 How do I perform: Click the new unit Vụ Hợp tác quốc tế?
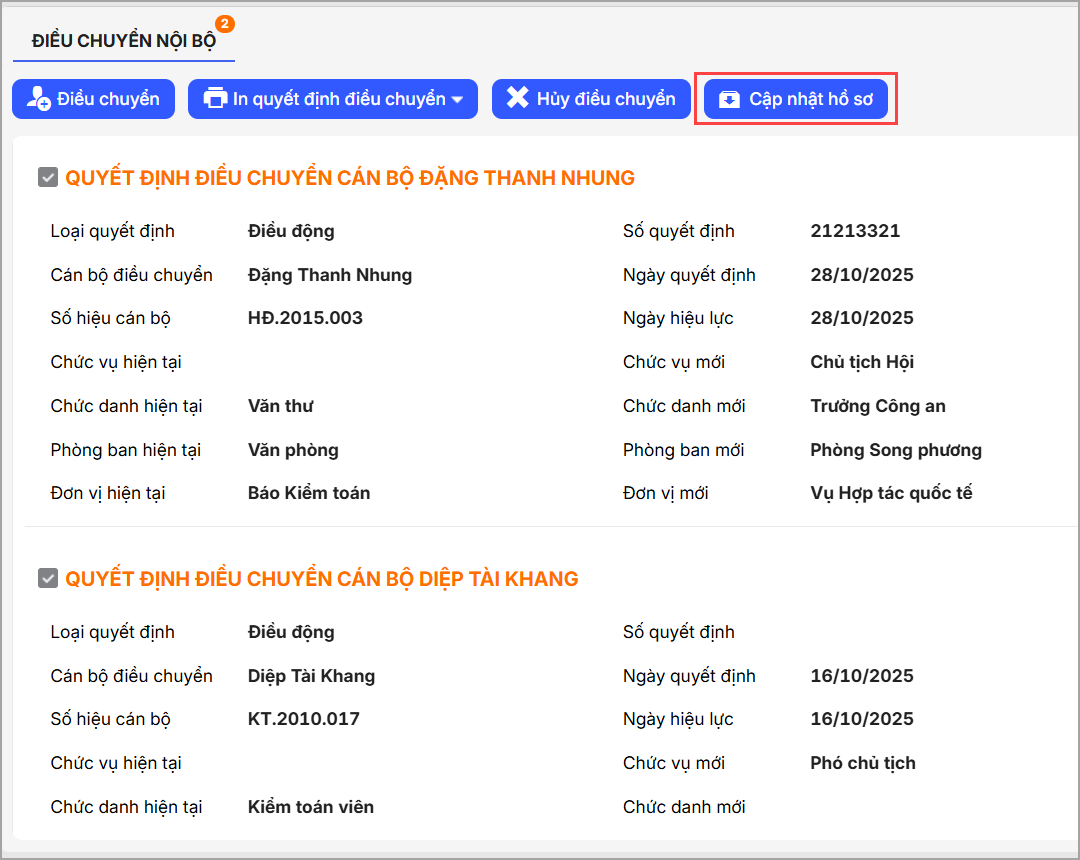(x=891, y=493)
